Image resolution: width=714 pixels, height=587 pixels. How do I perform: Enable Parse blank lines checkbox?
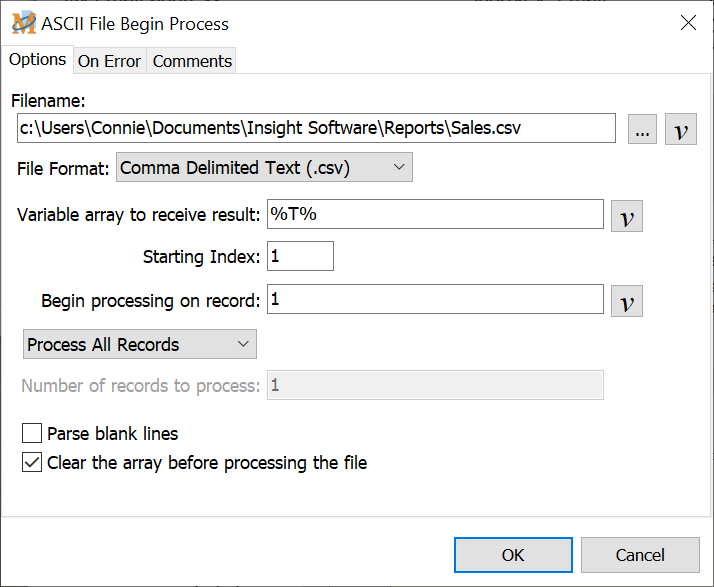[x=32, y=434]
